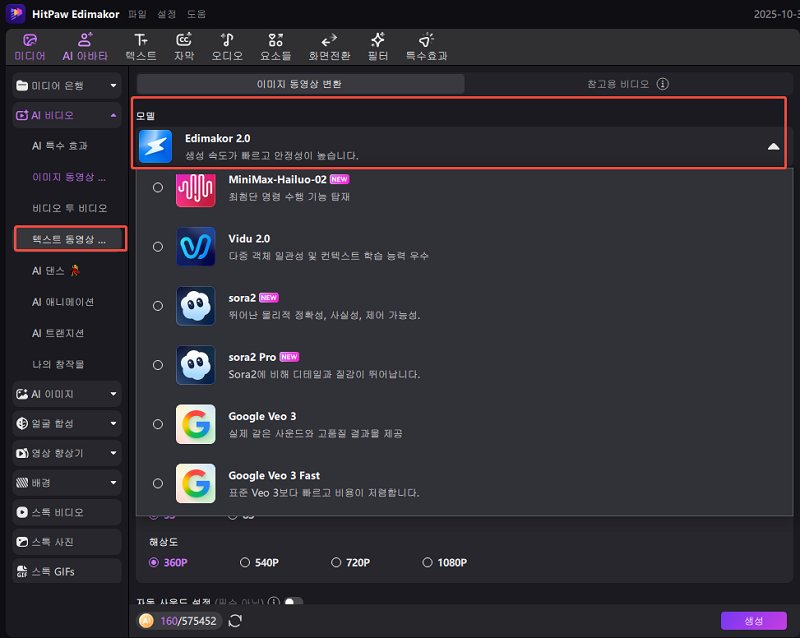Open the 미디어 panel icon
The width and height of the screenshot is (800, 638).
point(30,46)
